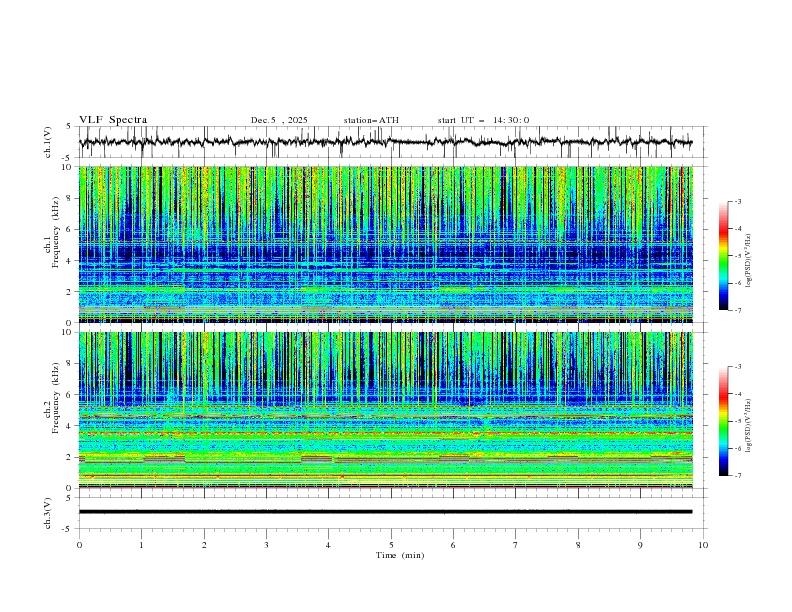Screen dimensions: 792x612
Task: Click the 'station=ATH' label
Action: point(371,120)
